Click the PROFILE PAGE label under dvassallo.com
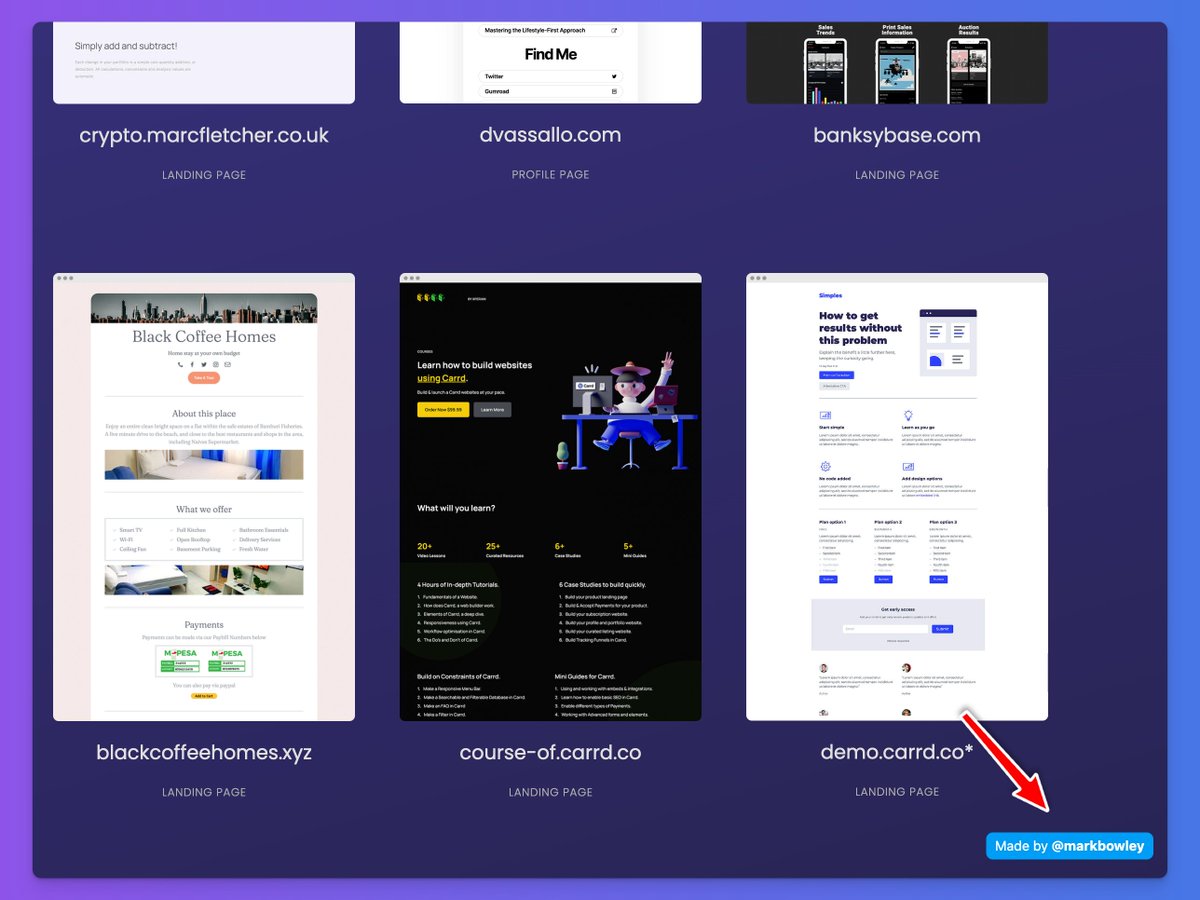Image resolution: width=1200 pixels, height=900 pixels. (551, 174)
